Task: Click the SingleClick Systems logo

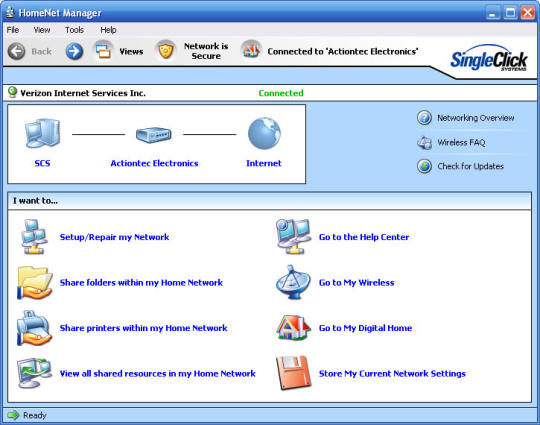Action: pyautogui.click(x=489, y=59)
